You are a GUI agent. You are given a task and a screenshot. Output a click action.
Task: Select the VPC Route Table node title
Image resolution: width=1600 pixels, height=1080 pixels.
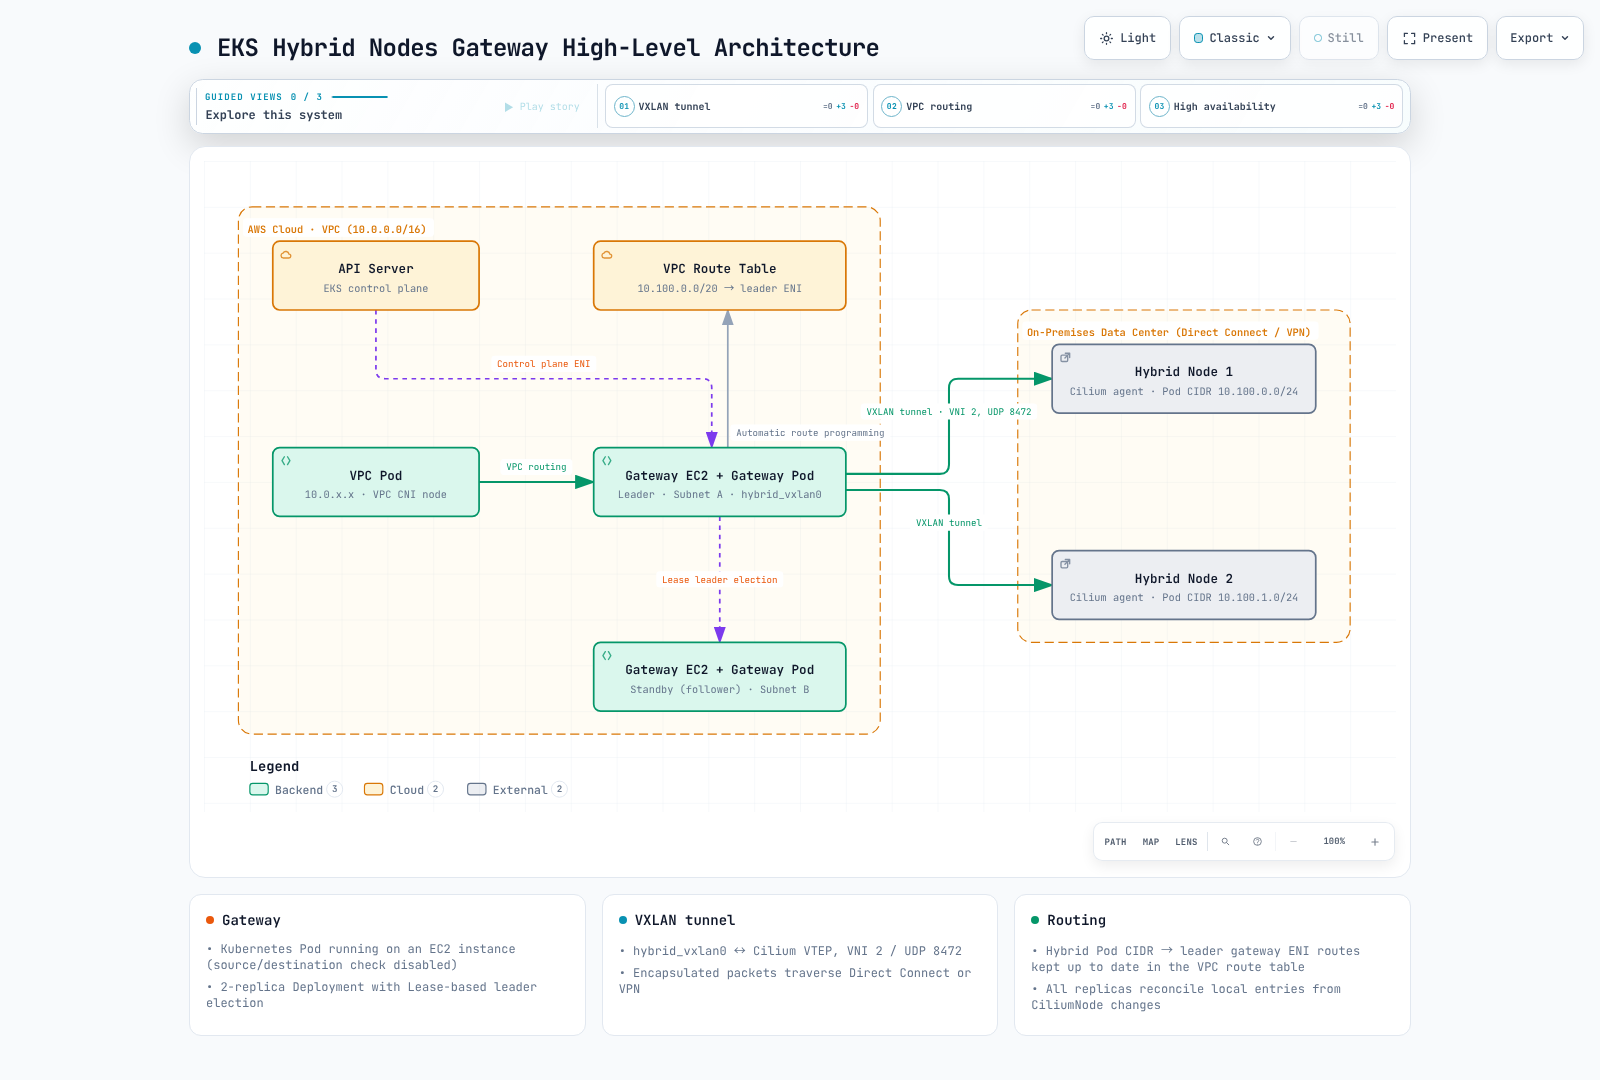point(719,269)
